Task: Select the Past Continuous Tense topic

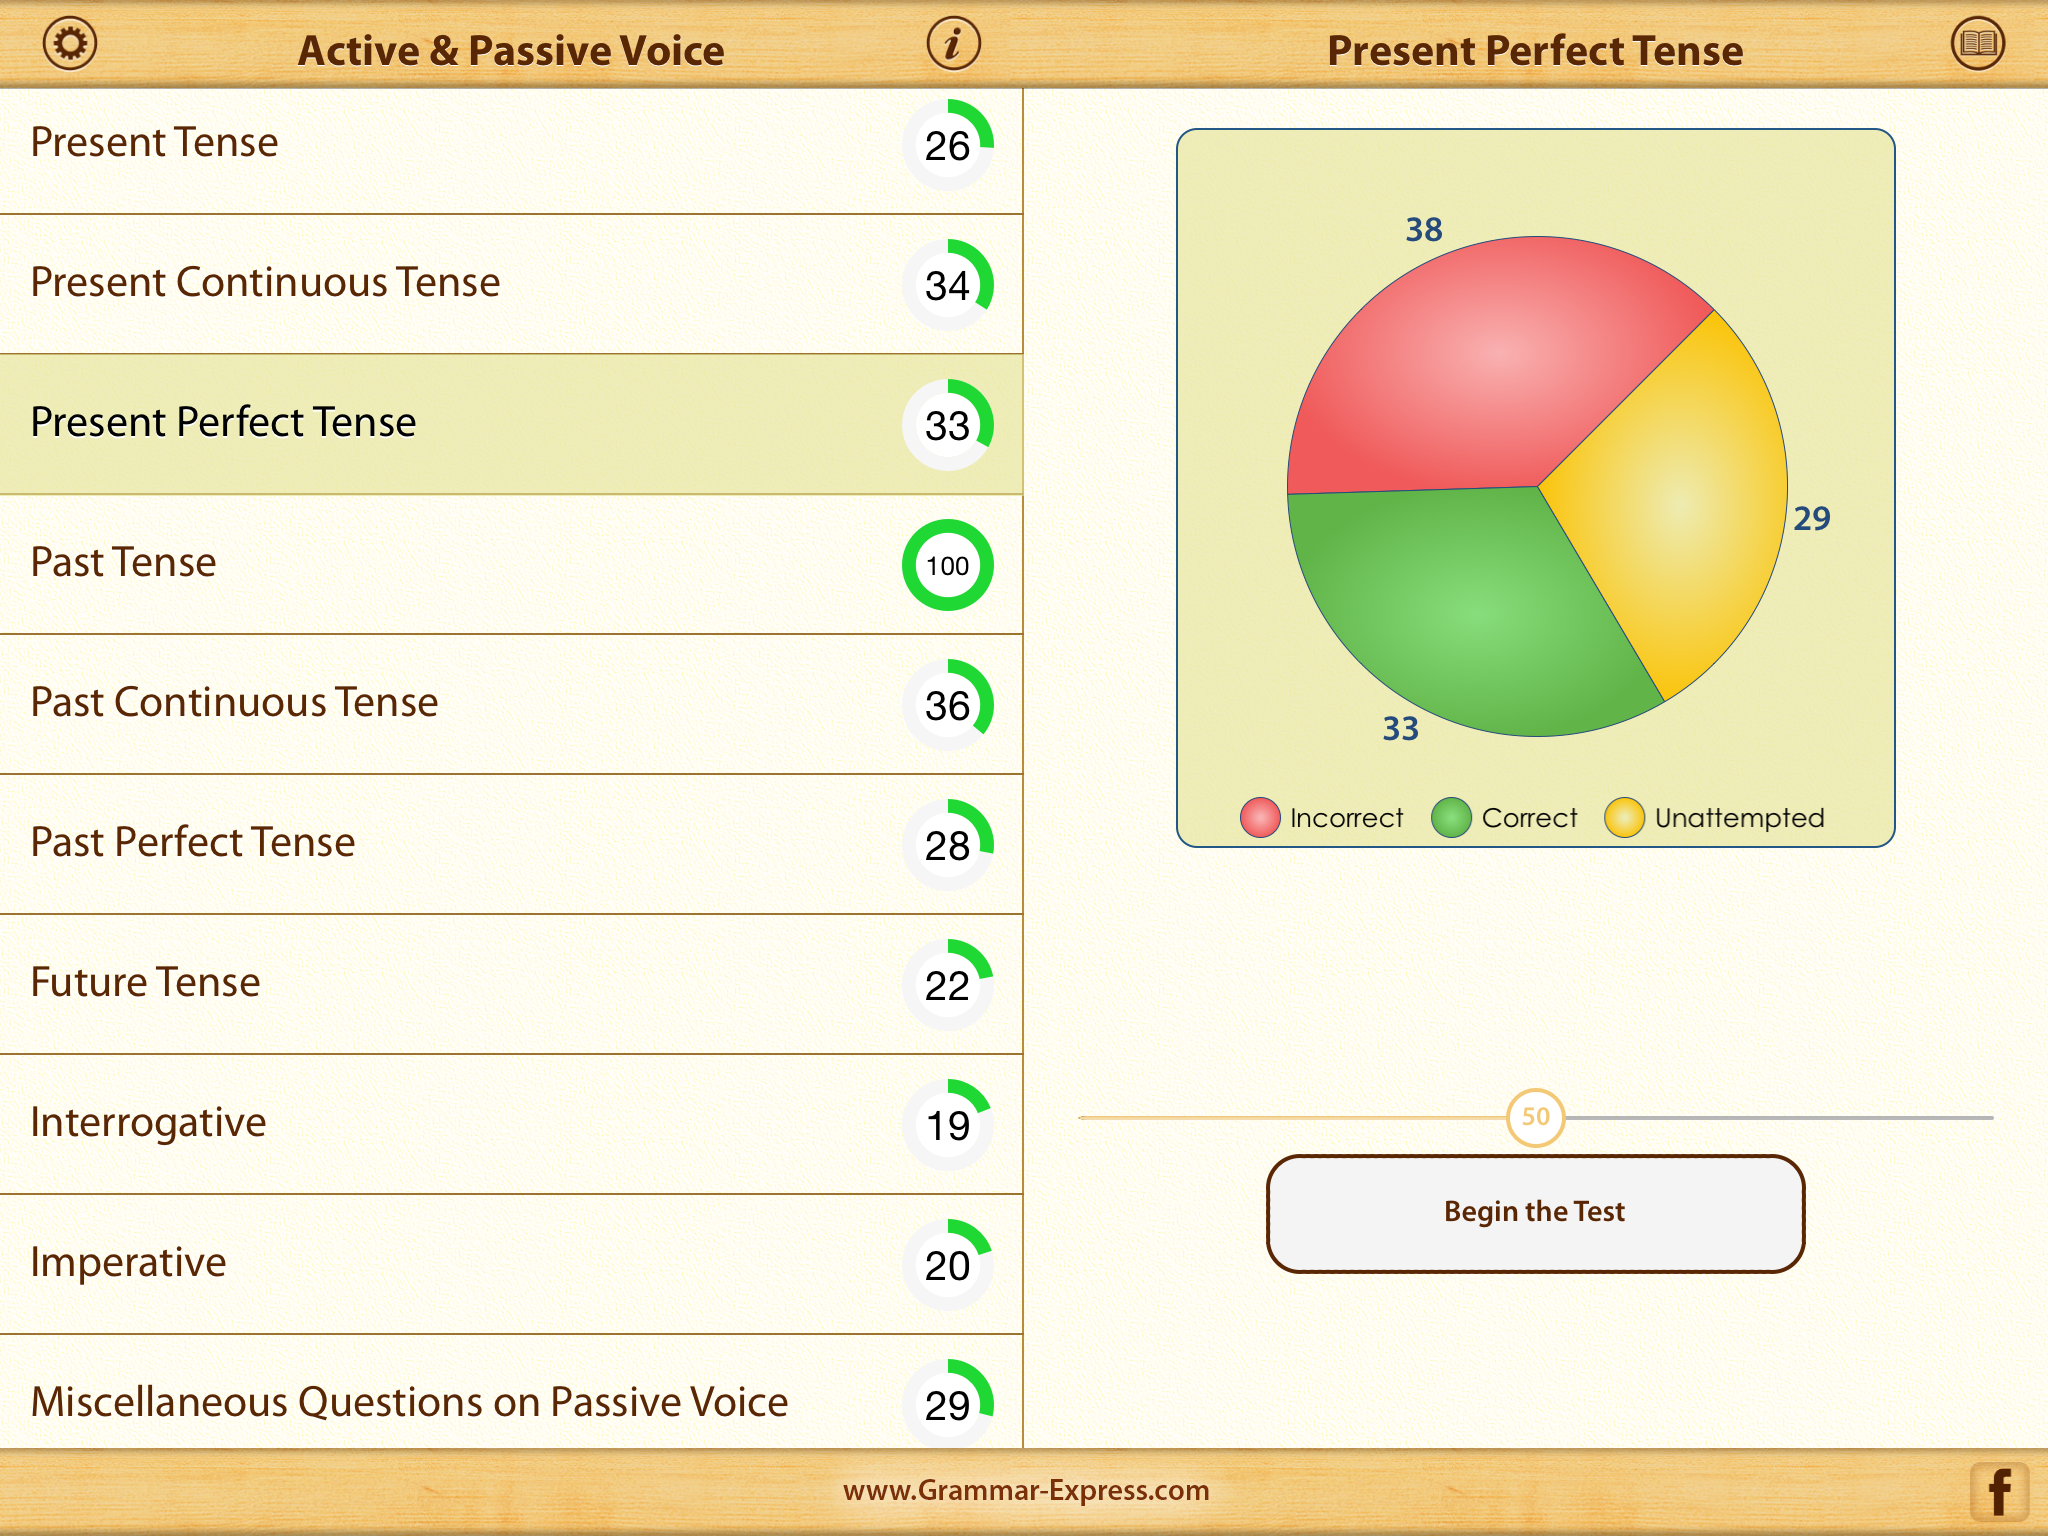Action: (234, 703)
